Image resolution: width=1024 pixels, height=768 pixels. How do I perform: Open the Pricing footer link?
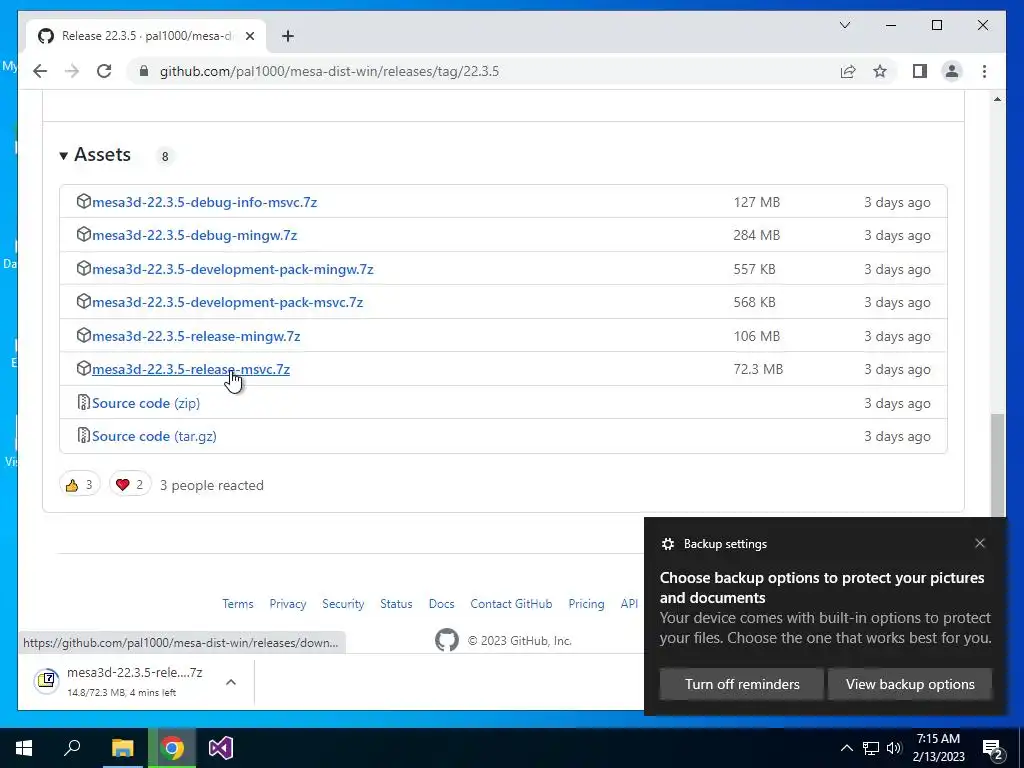[586, 603]
